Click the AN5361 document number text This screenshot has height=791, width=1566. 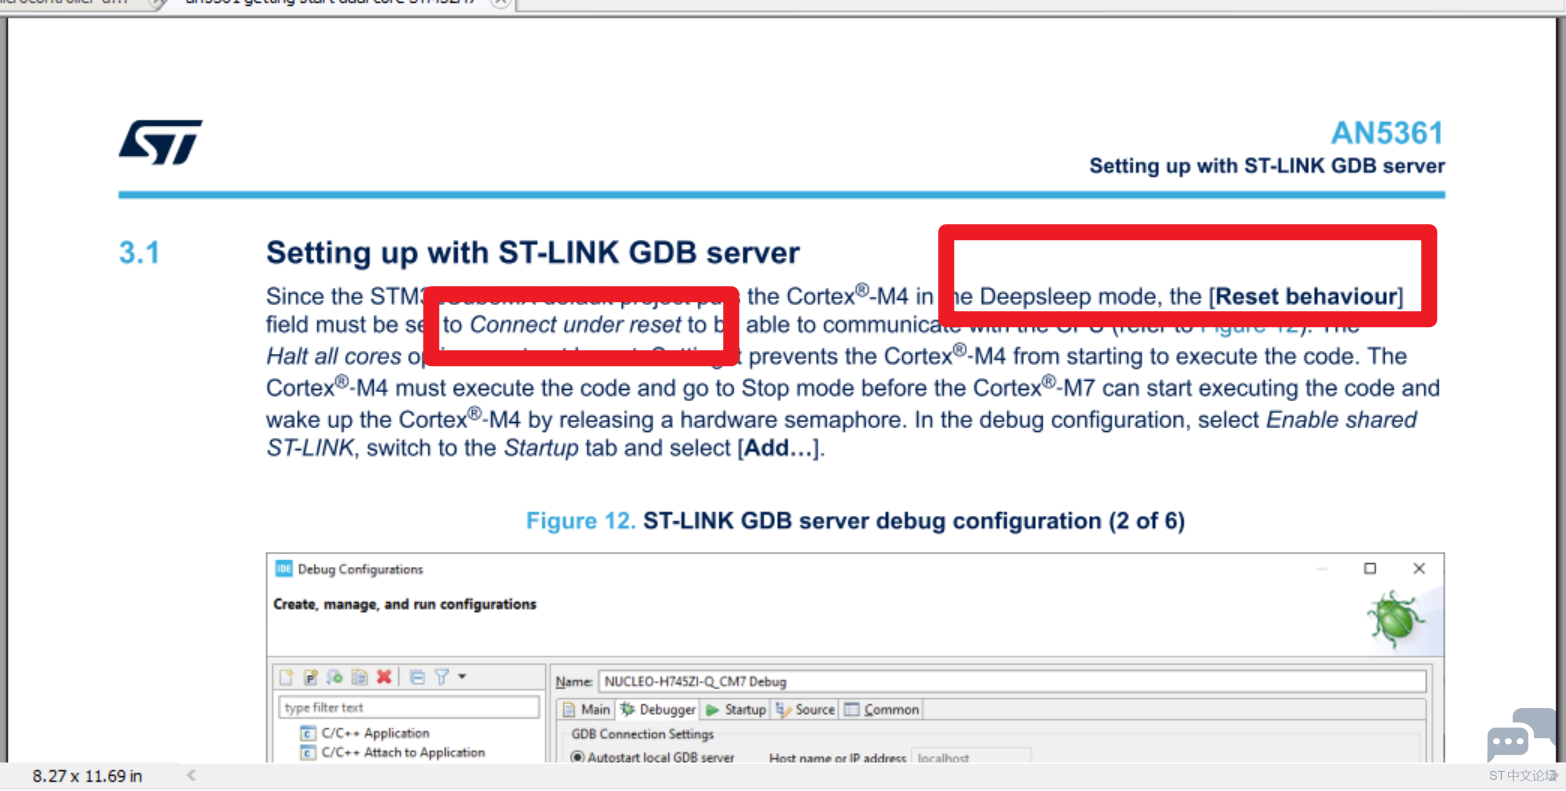pos(1387,133)
